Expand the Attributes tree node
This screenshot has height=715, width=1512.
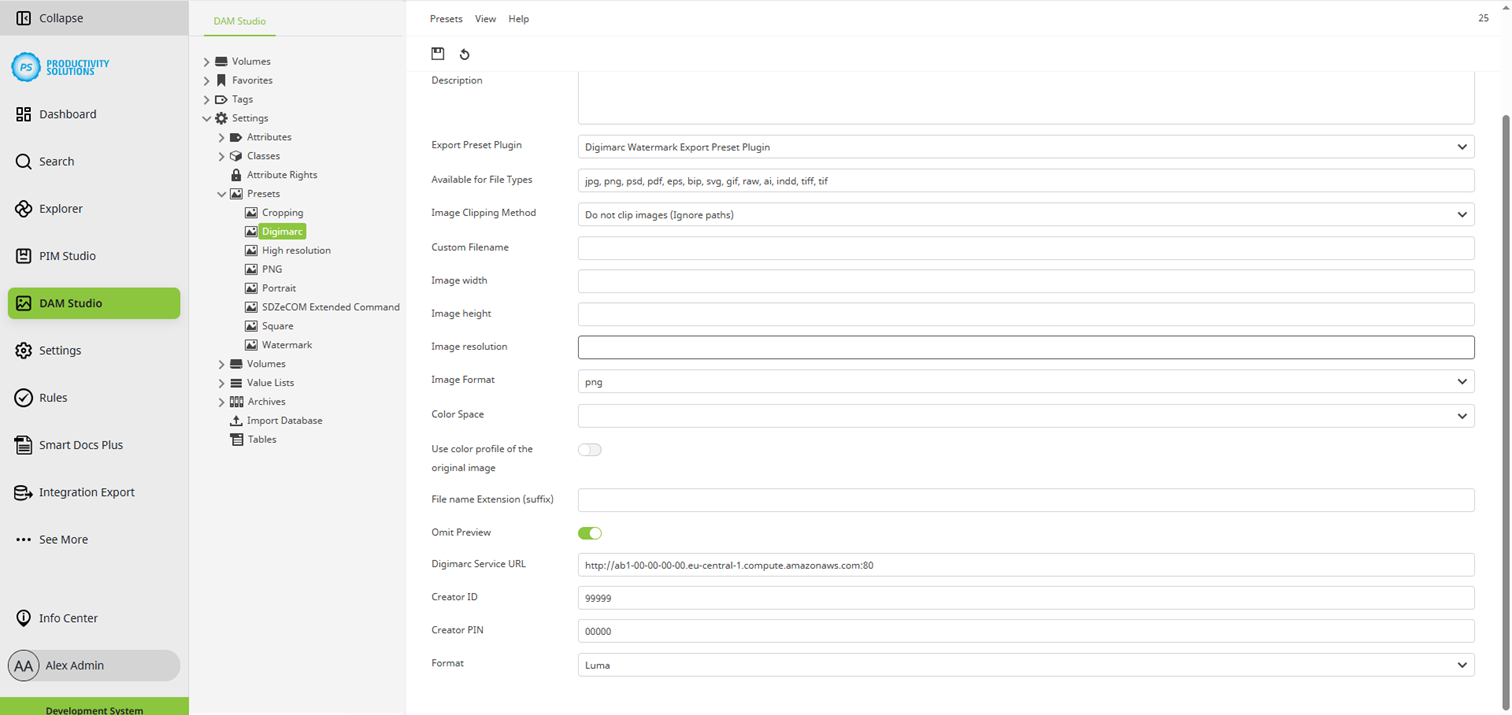[222, 137]
